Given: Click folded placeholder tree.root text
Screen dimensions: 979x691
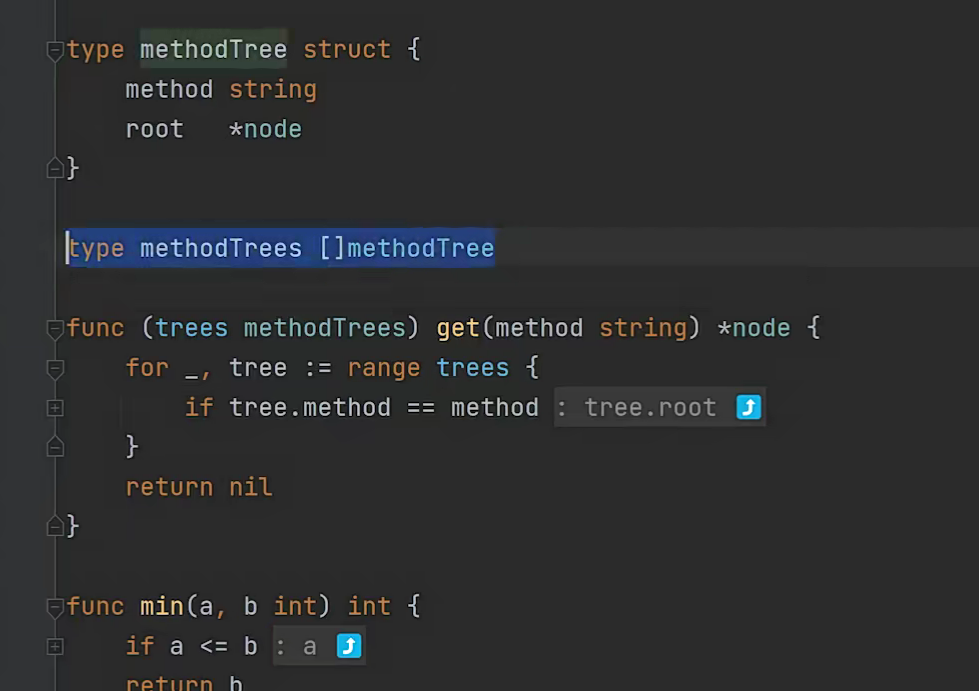Looking at the screenshot, I should 650,408.
